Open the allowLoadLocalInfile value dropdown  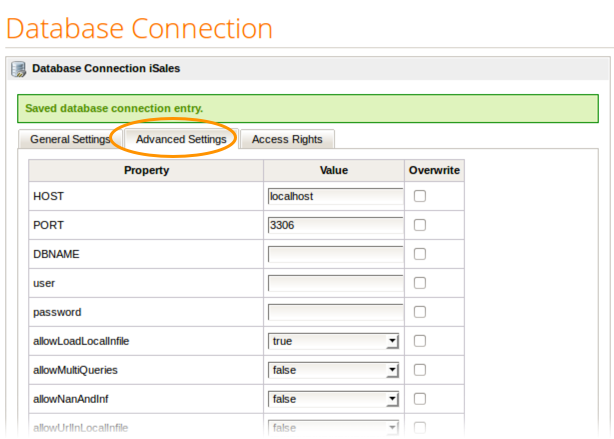click(x=334, y=341)
